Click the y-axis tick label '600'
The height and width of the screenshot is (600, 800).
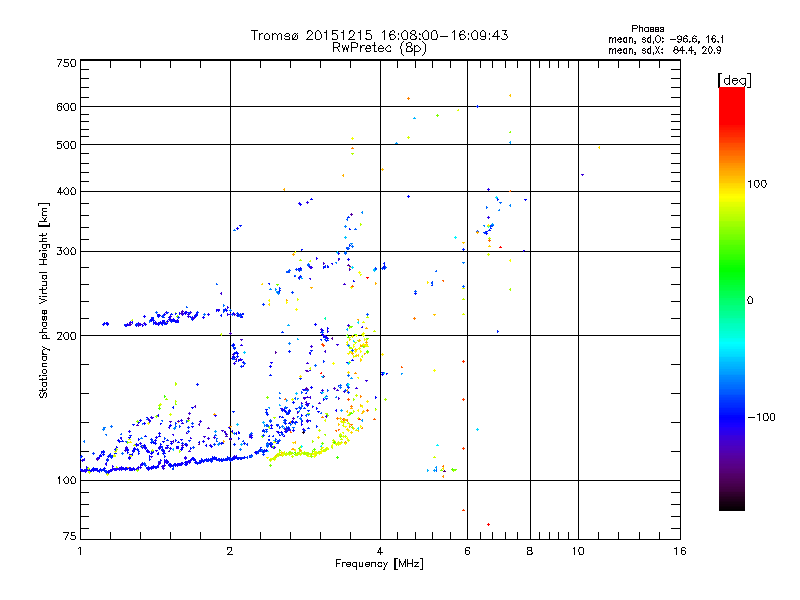click(x=67, y=107)
